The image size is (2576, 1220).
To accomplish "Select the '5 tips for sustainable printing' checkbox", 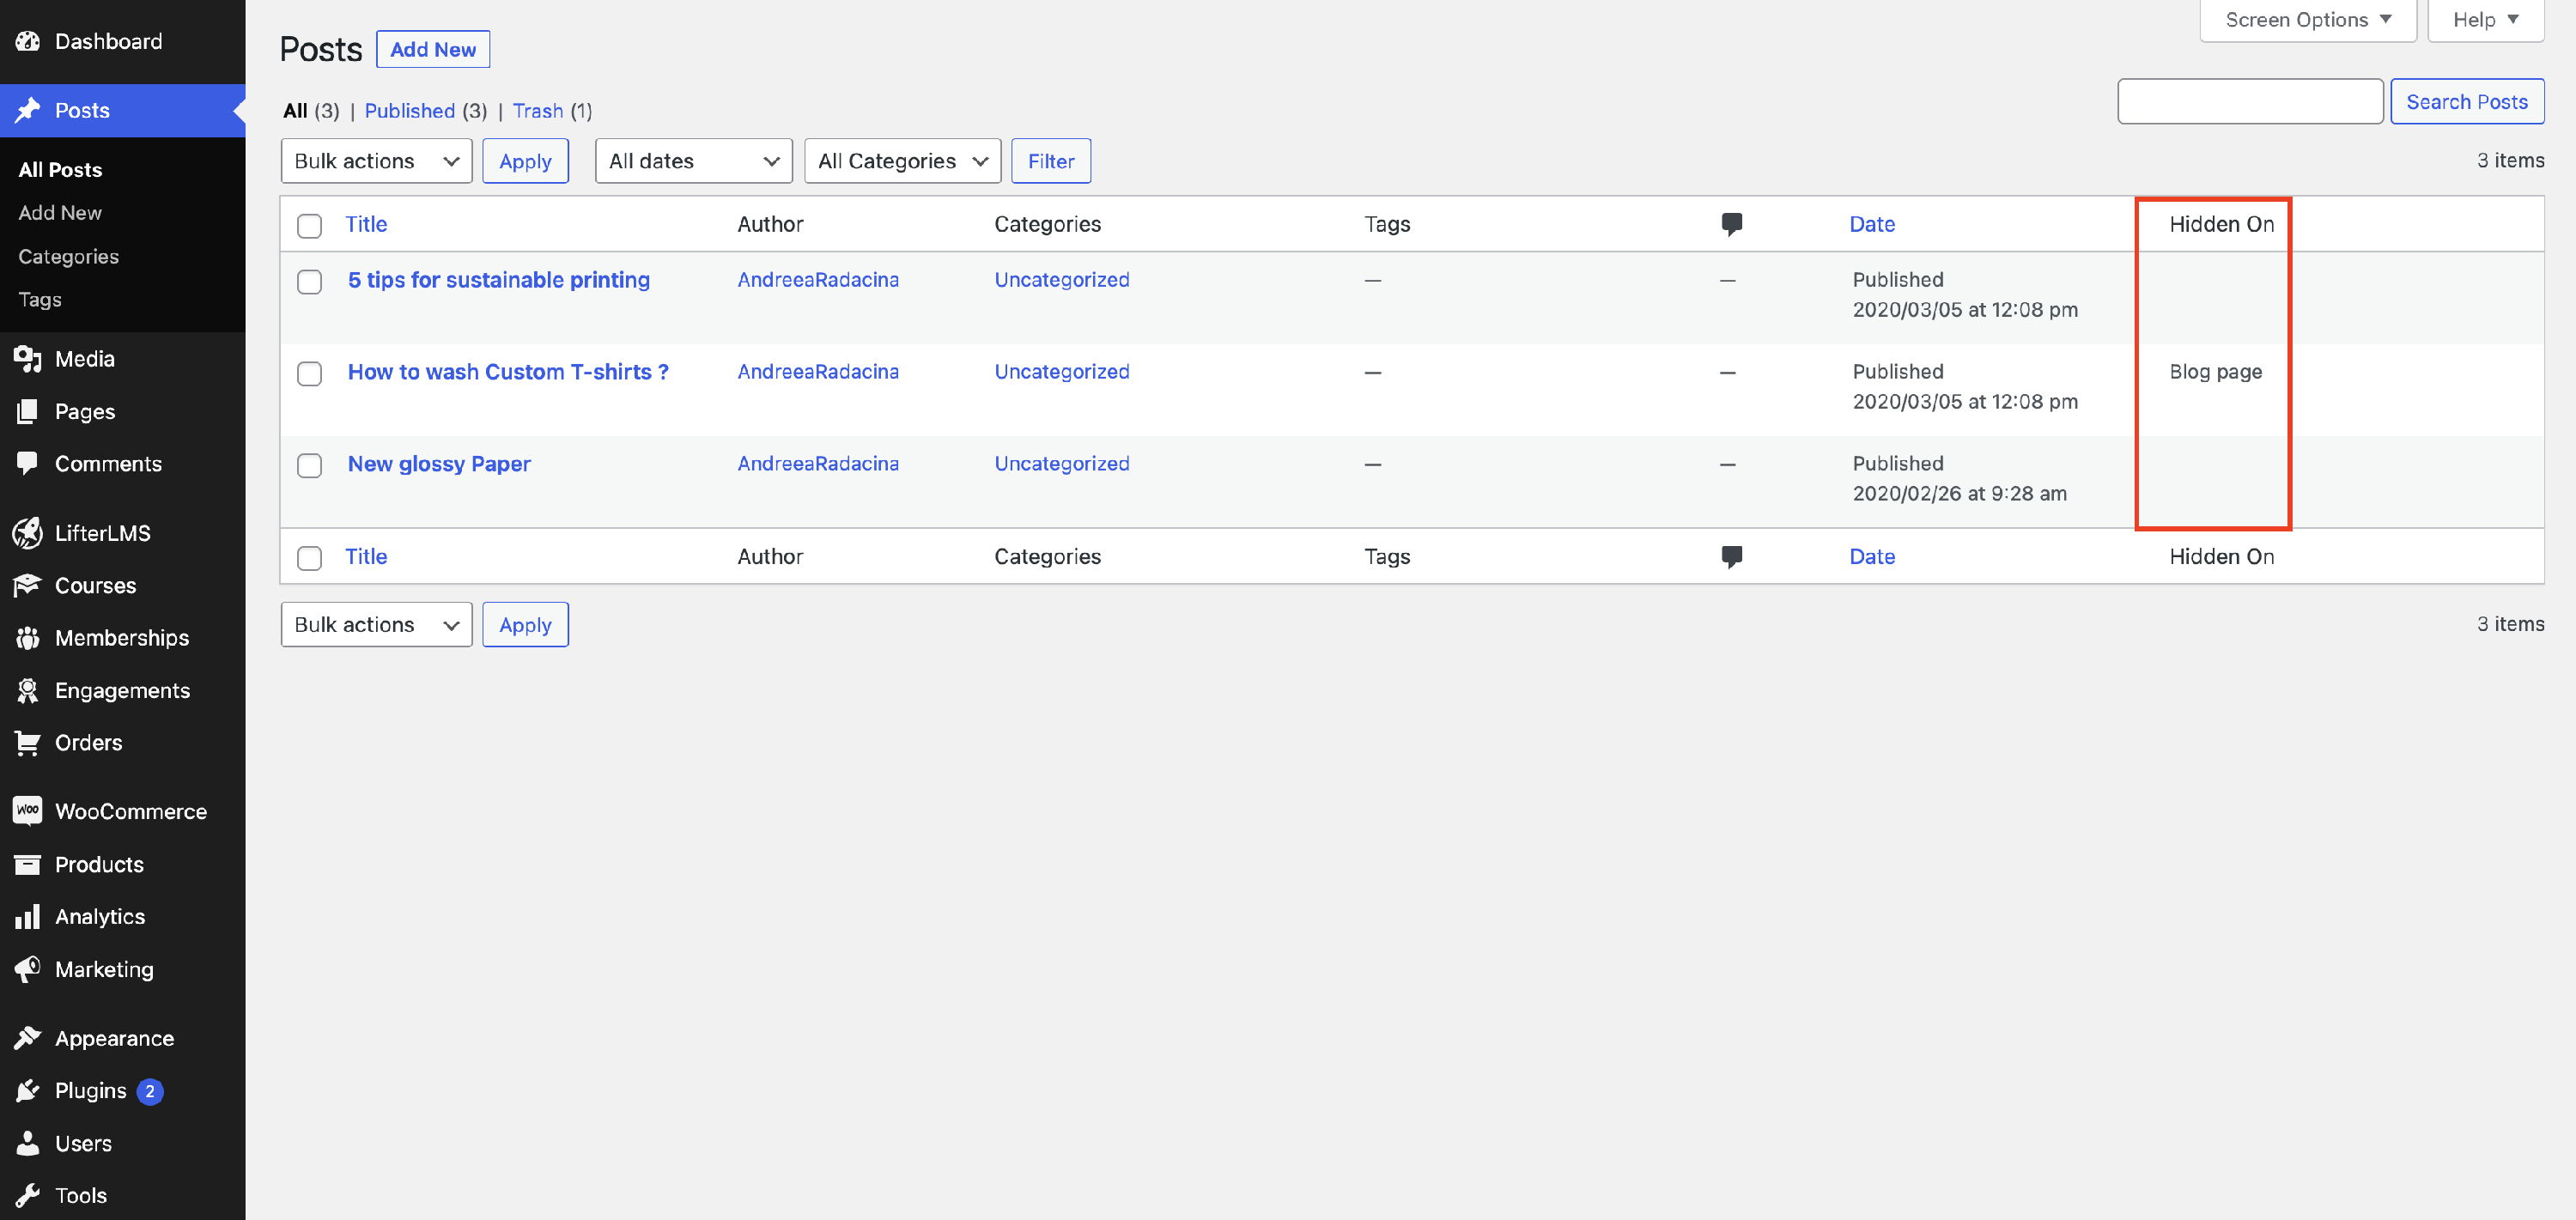I will click(309, 282).
